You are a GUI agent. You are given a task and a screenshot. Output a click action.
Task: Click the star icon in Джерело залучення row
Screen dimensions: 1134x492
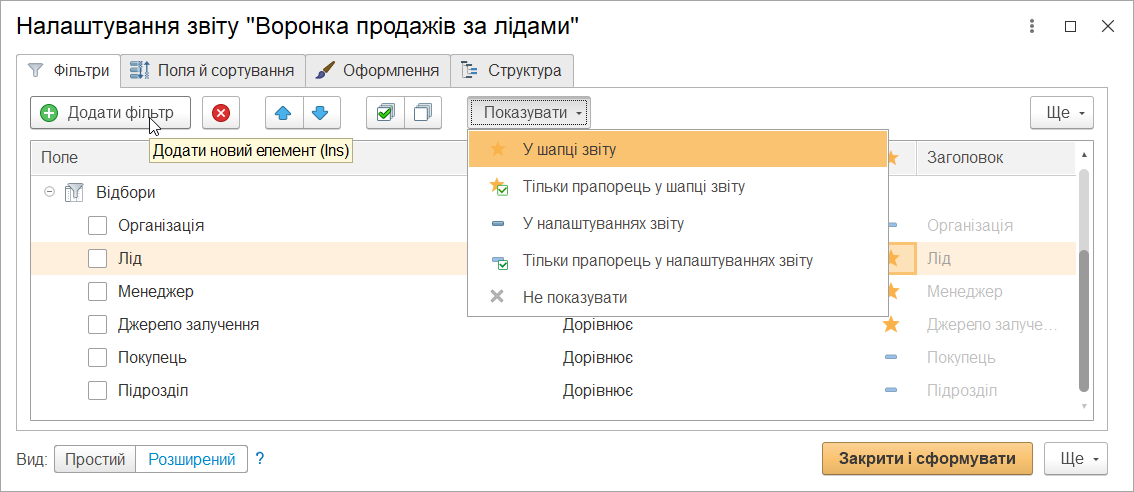pos(892,325)
